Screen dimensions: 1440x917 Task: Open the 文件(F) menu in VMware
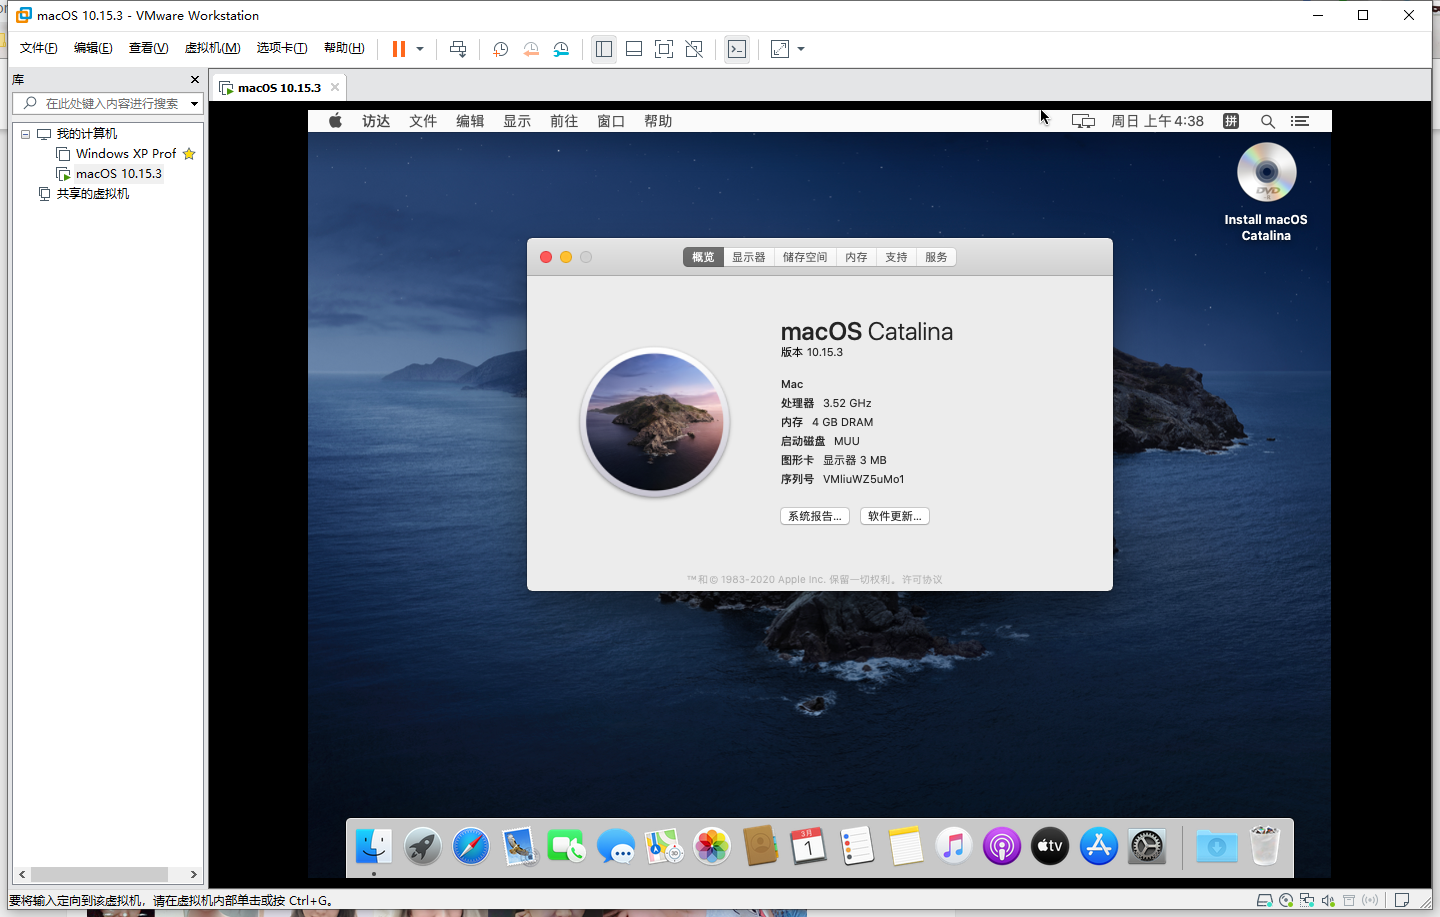click(x=39, y=48)
